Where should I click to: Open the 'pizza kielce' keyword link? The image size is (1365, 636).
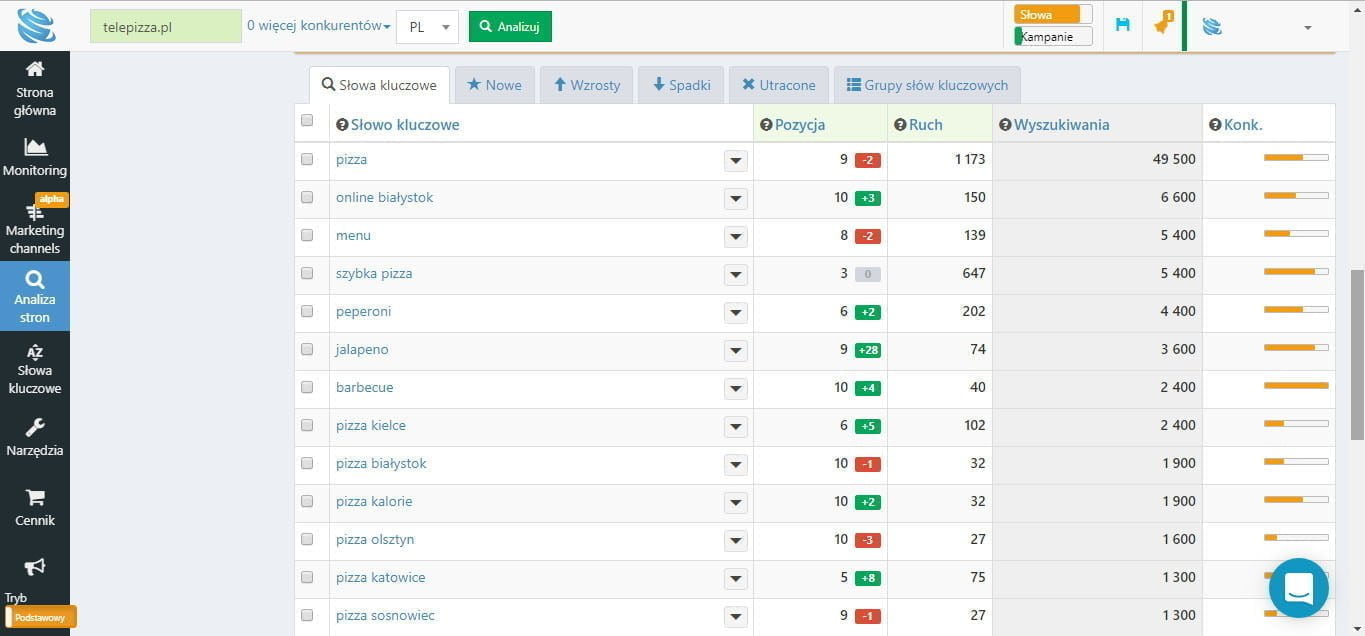click(x=371, y=426)
